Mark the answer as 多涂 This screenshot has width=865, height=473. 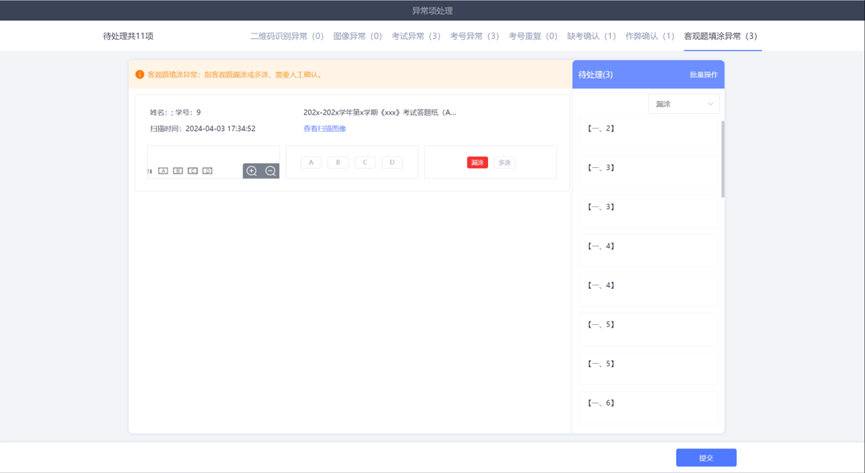504,162
